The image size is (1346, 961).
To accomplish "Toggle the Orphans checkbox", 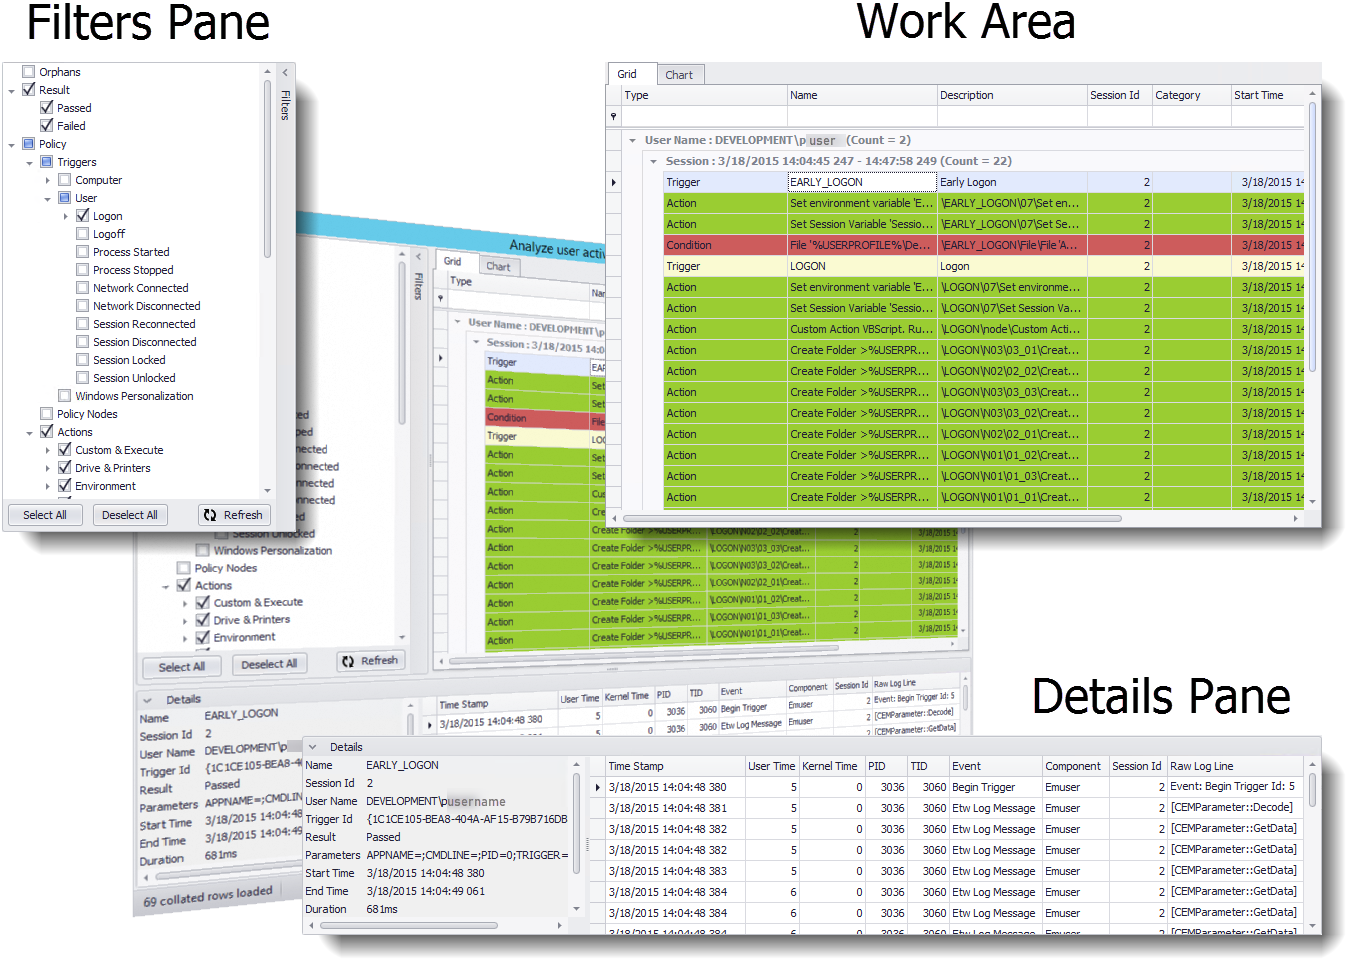I will tap(29, 72).
